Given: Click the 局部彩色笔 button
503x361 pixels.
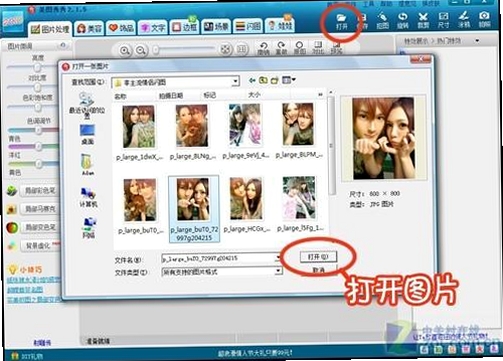Looking at the screenshot, I should click(x=40, y=191).
